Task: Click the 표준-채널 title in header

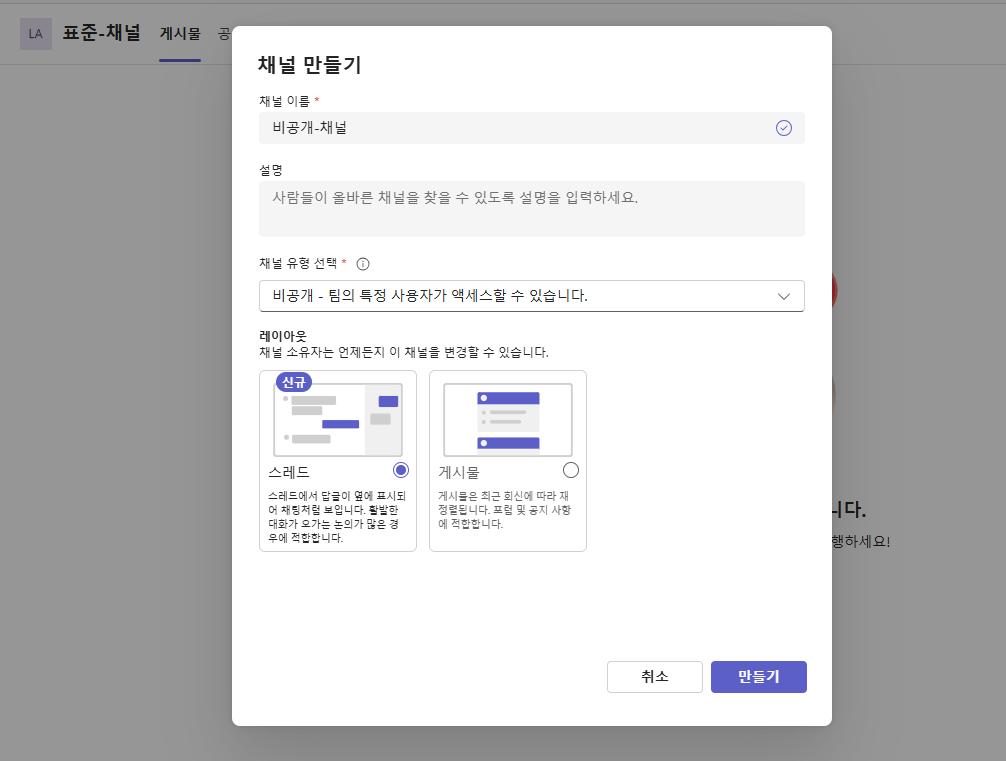Action: (x=101, y=33)
